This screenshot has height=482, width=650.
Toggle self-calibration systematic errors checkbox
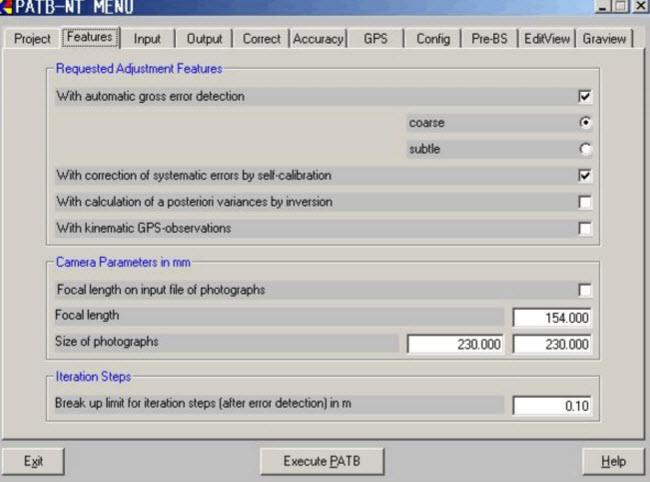coord(585,176)
